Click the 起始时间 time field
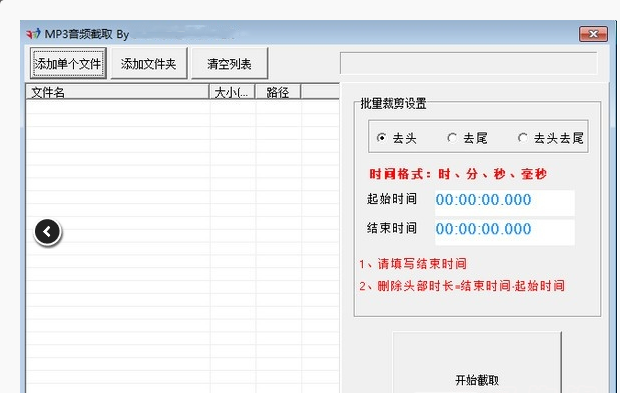The image size is (620, 393). pyautogui.click(x=505, y=202)
